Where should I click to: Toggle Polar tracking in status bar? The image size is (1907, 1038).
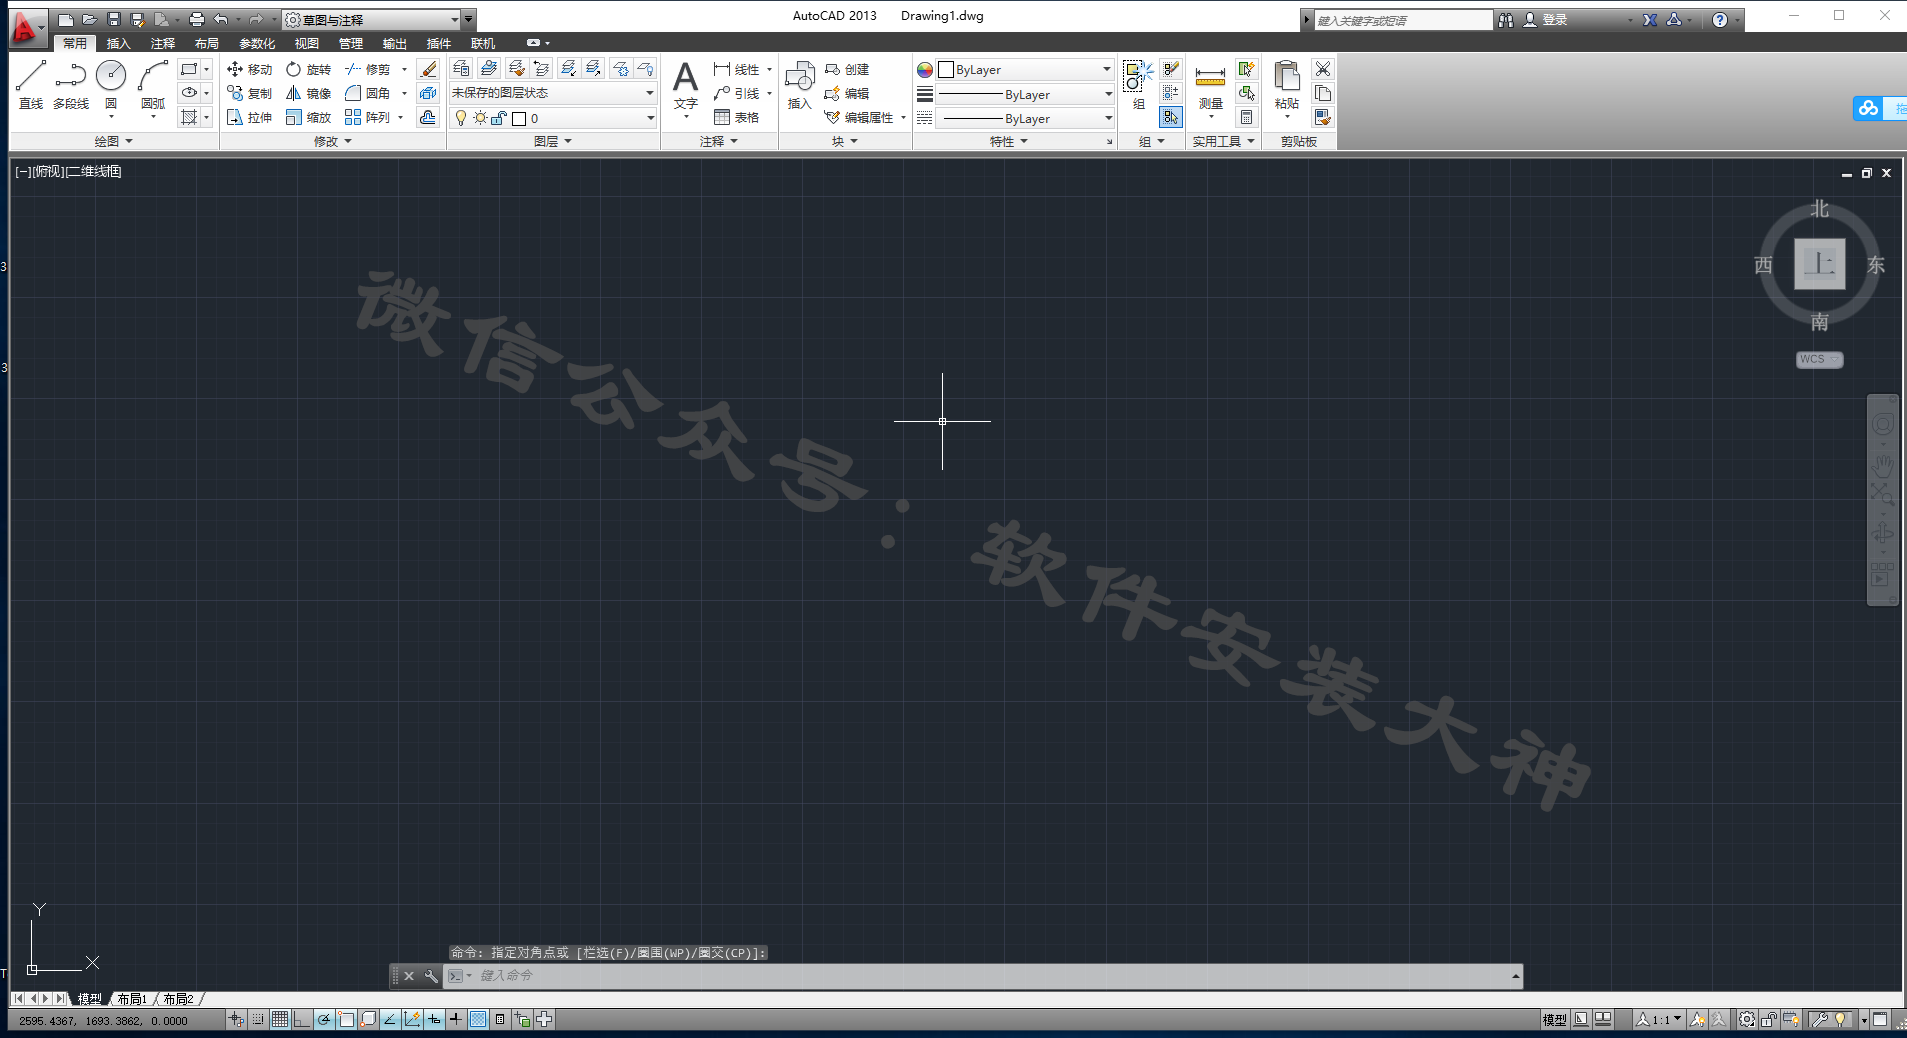coord(324,1019)
